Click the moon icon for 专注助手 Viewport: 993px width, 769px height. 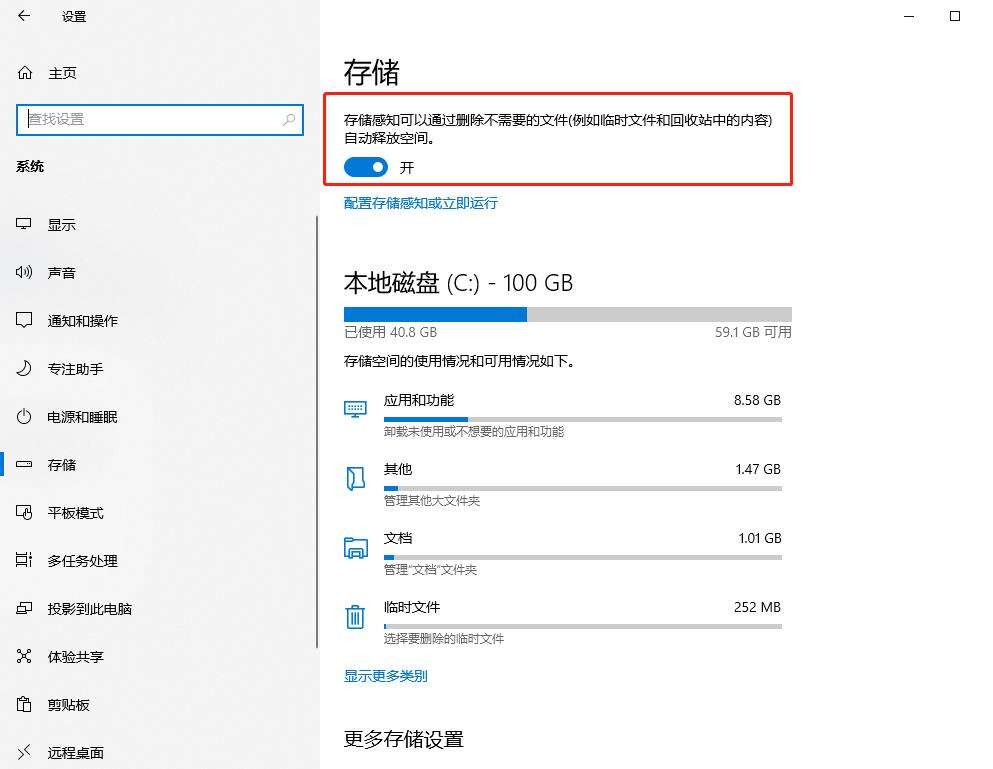click(24, 369)
